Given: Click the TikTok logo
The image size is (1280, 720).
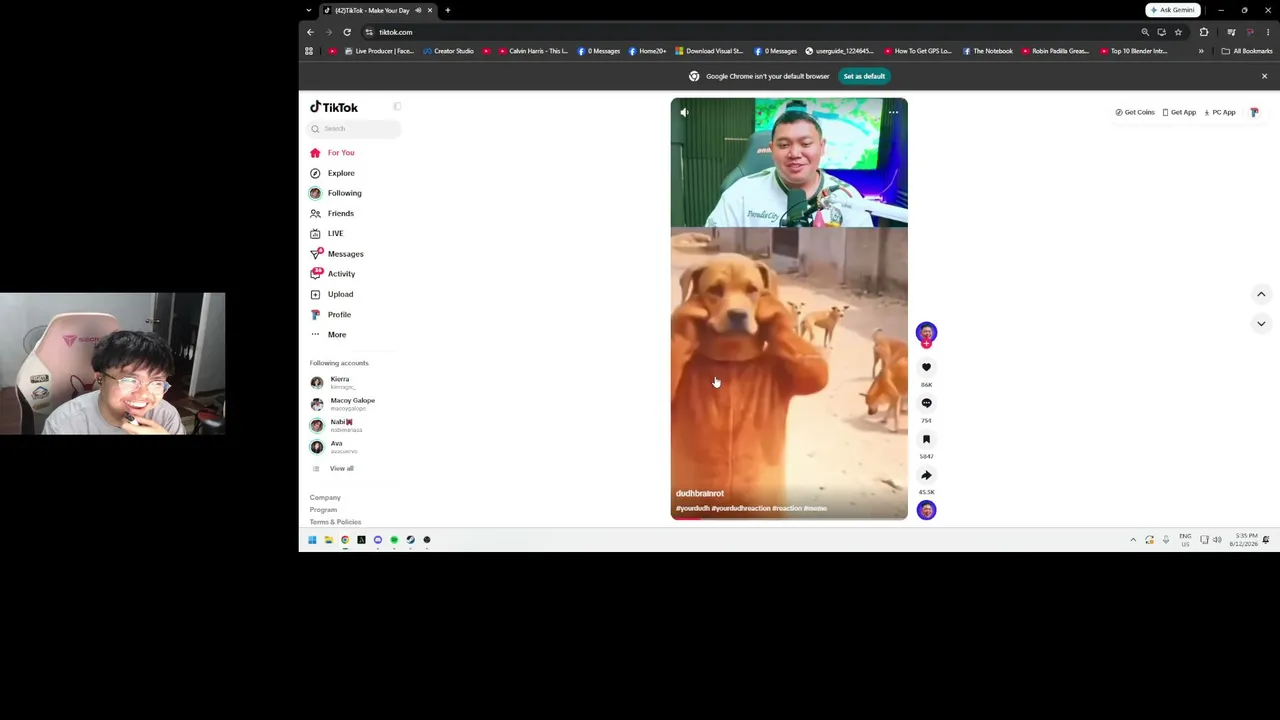Looking at the screenshot, I should (334, 107).
